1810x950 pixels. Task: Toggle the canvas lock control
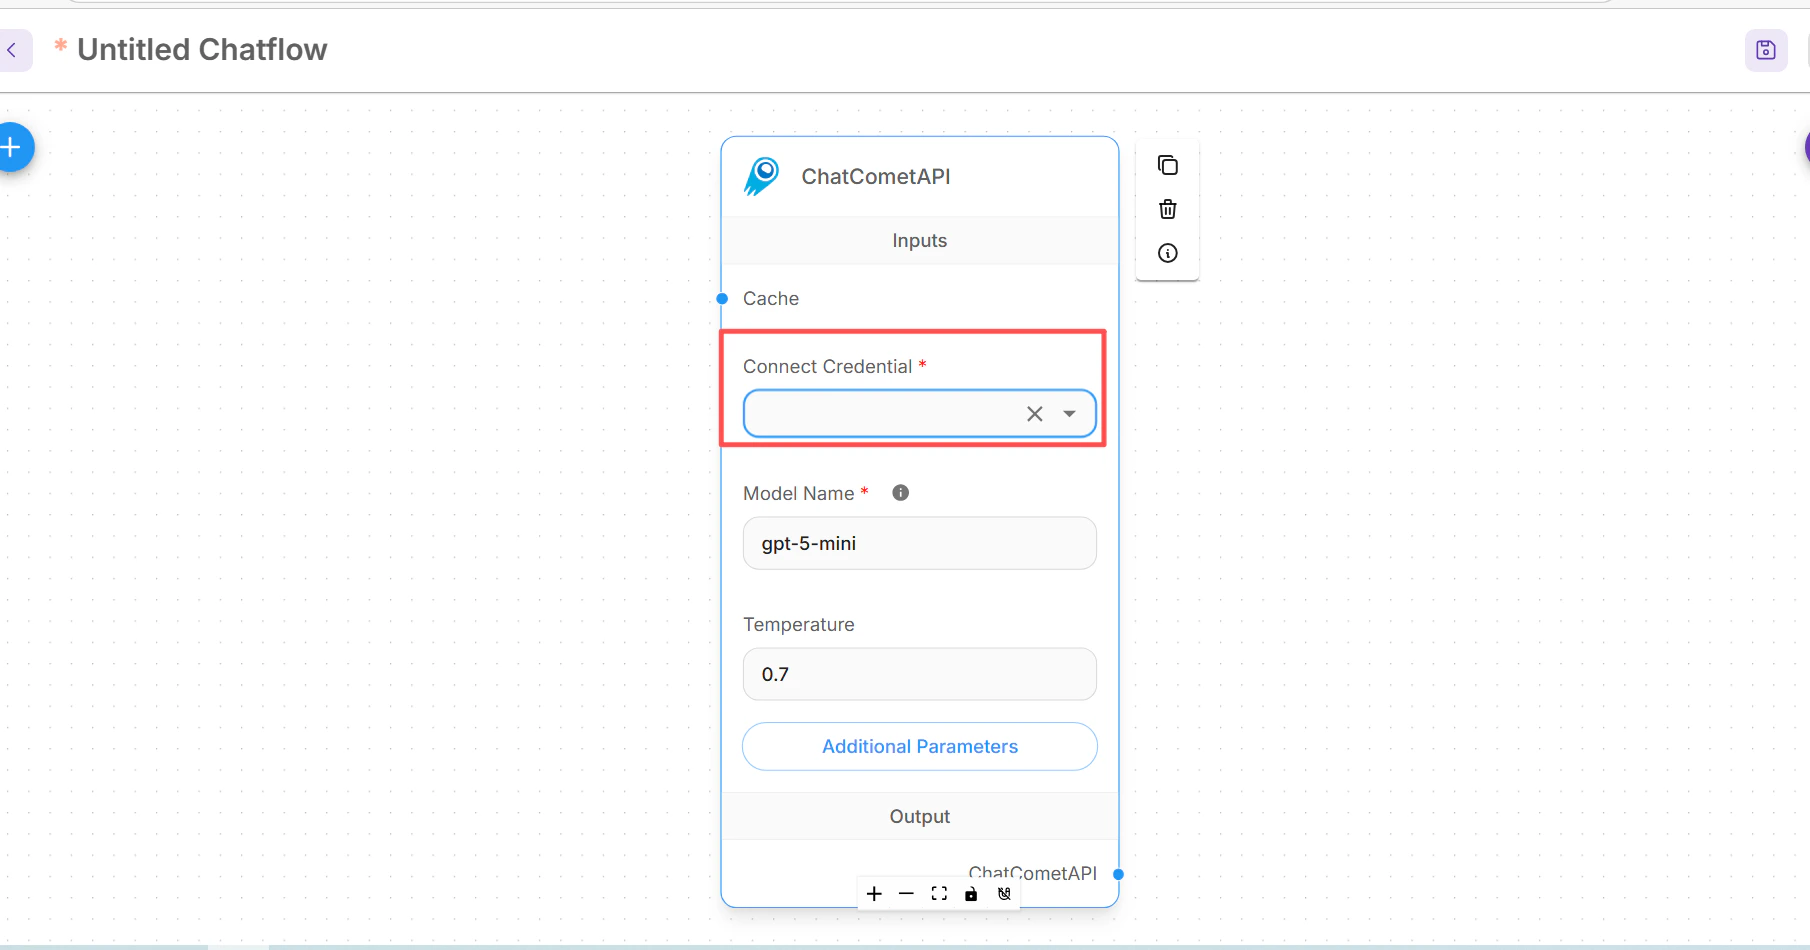[x=971, y=894]
